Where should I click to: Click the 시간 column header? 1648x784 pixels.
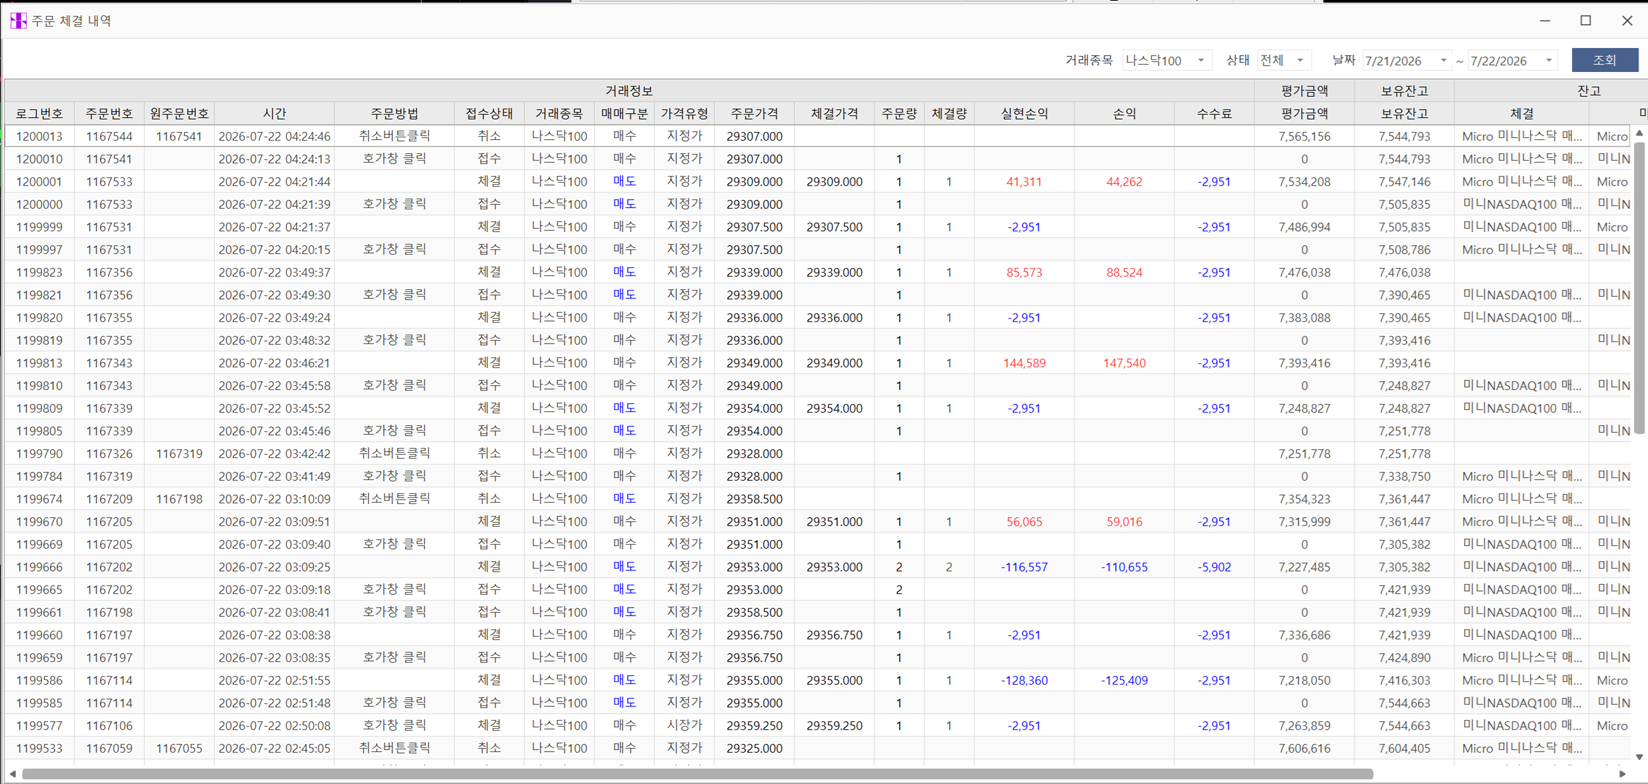275,114
